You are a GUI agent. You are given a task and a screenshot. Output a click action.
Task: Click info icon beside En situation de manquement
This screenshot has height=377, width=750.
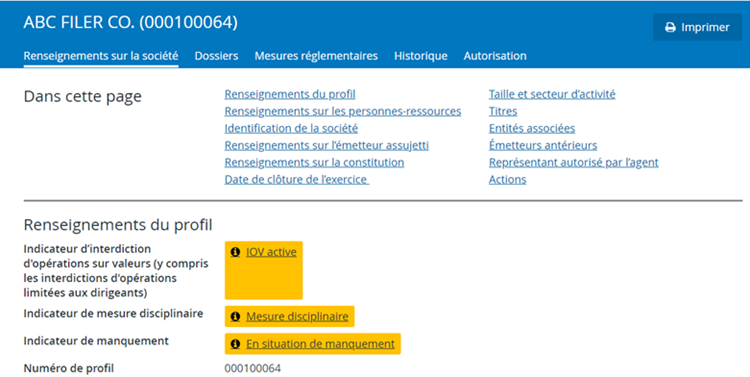(x=235, y=344)
